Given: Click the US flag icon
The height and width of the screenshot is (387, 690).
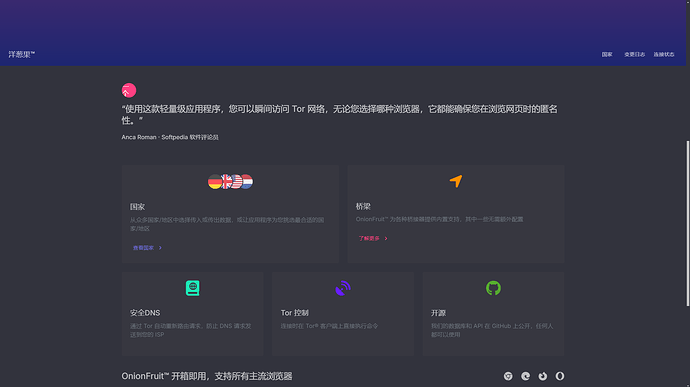Looking at the screenshot, I should pos(236,181).
